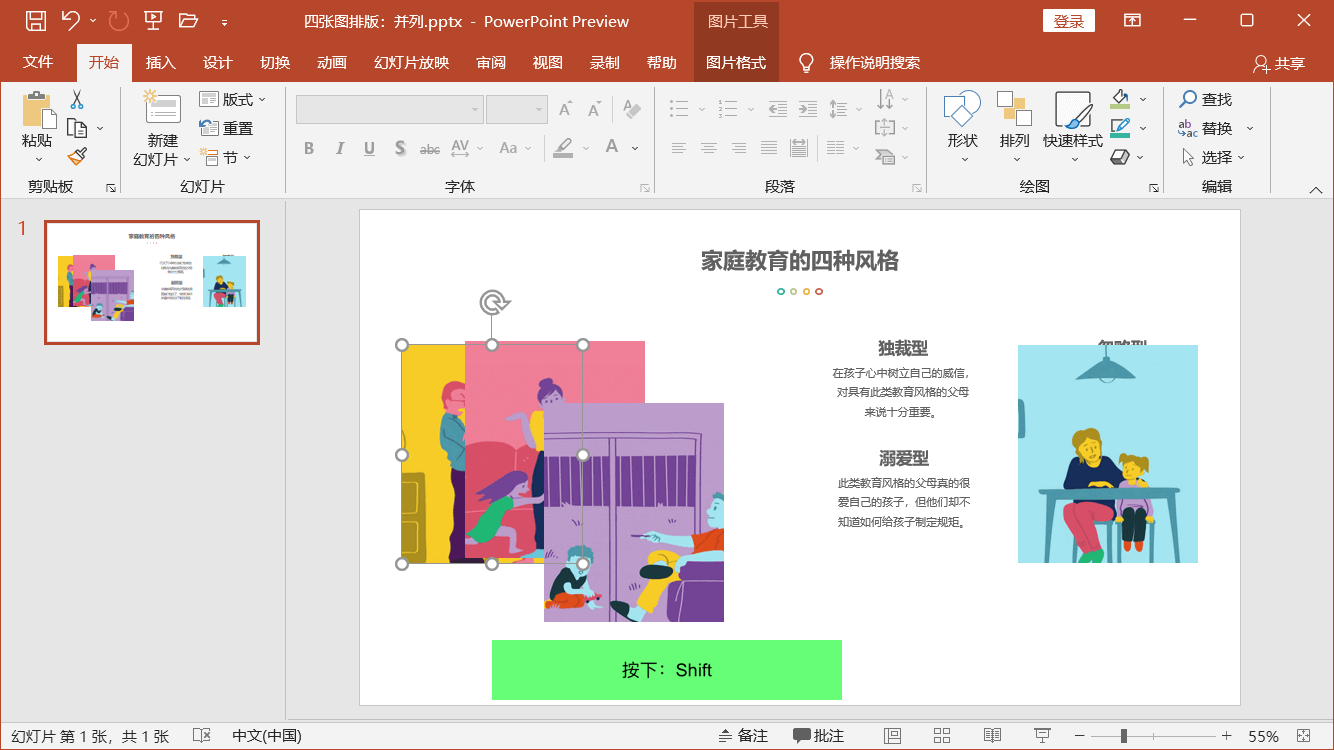This screenshot has height=750, width=1334.
Task: Align text left
Action: coord(678,148)
